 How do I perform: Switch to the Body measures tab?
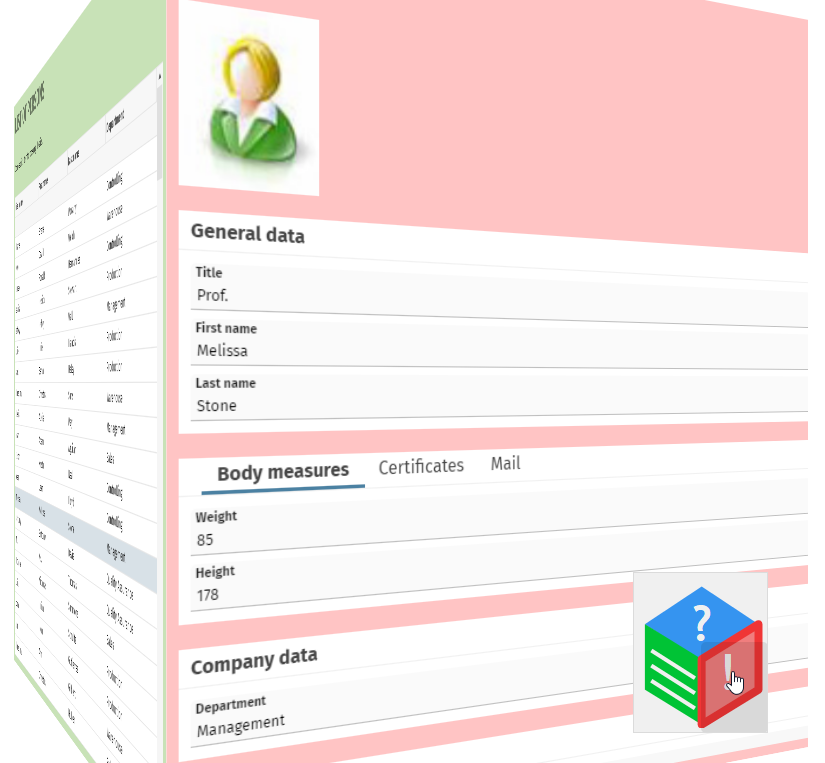283,471
